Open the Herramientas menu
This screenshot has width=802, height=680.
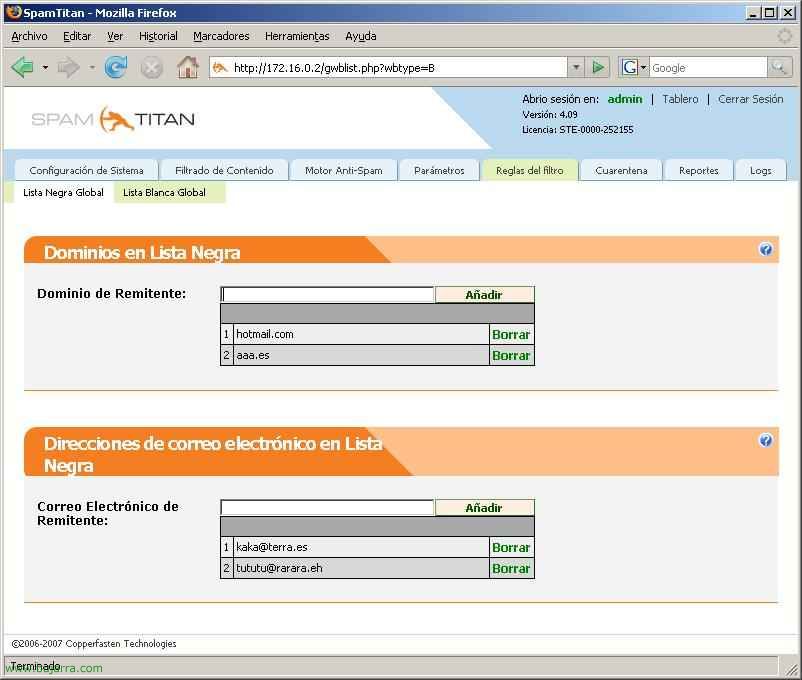(x=297, y=36)
